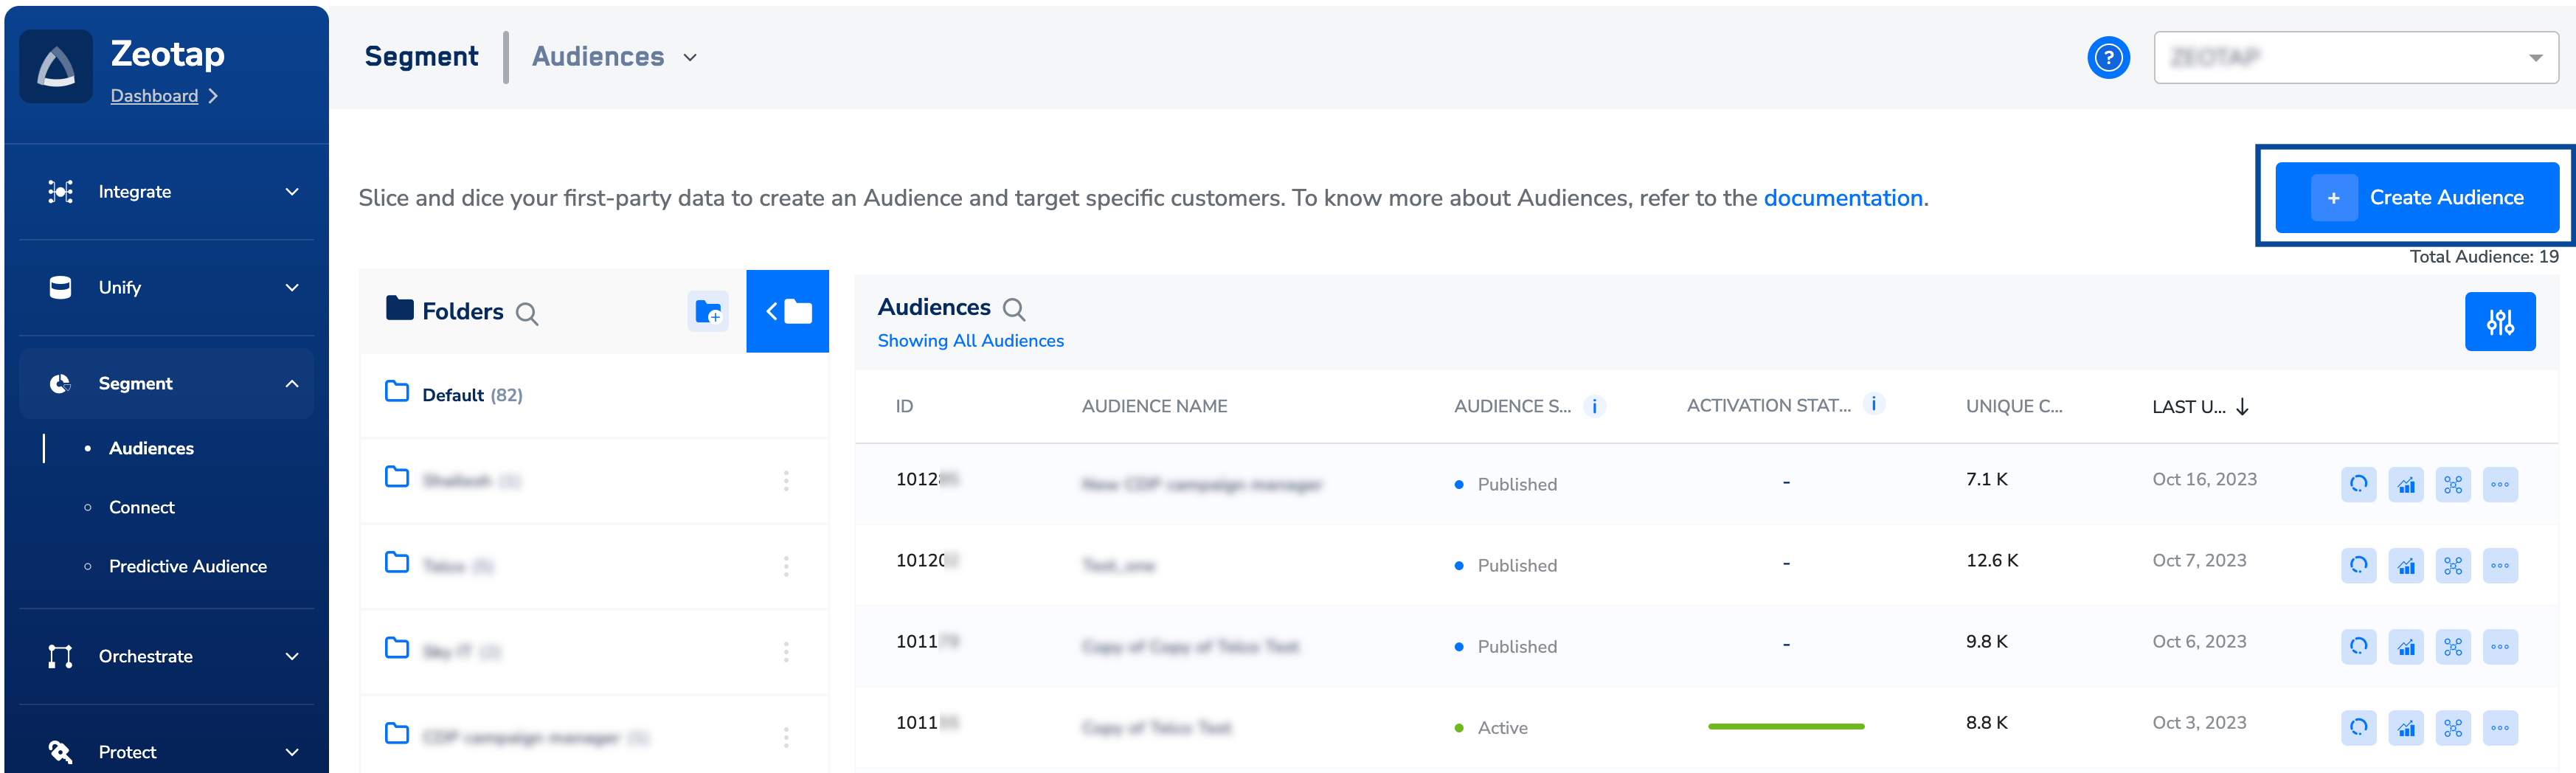Click the ID column header
Image resolution: width=2576 pixels, height=773 pixels.
(904, 407)
